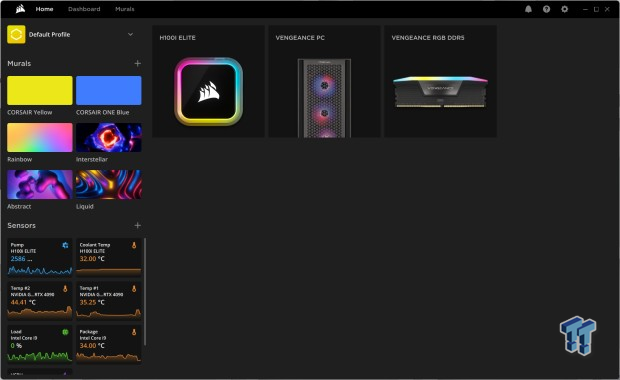The image size is (620, 380).
Task: Select the CORSAIR Yellow mural swatch
Action: [x=40, y=91]
